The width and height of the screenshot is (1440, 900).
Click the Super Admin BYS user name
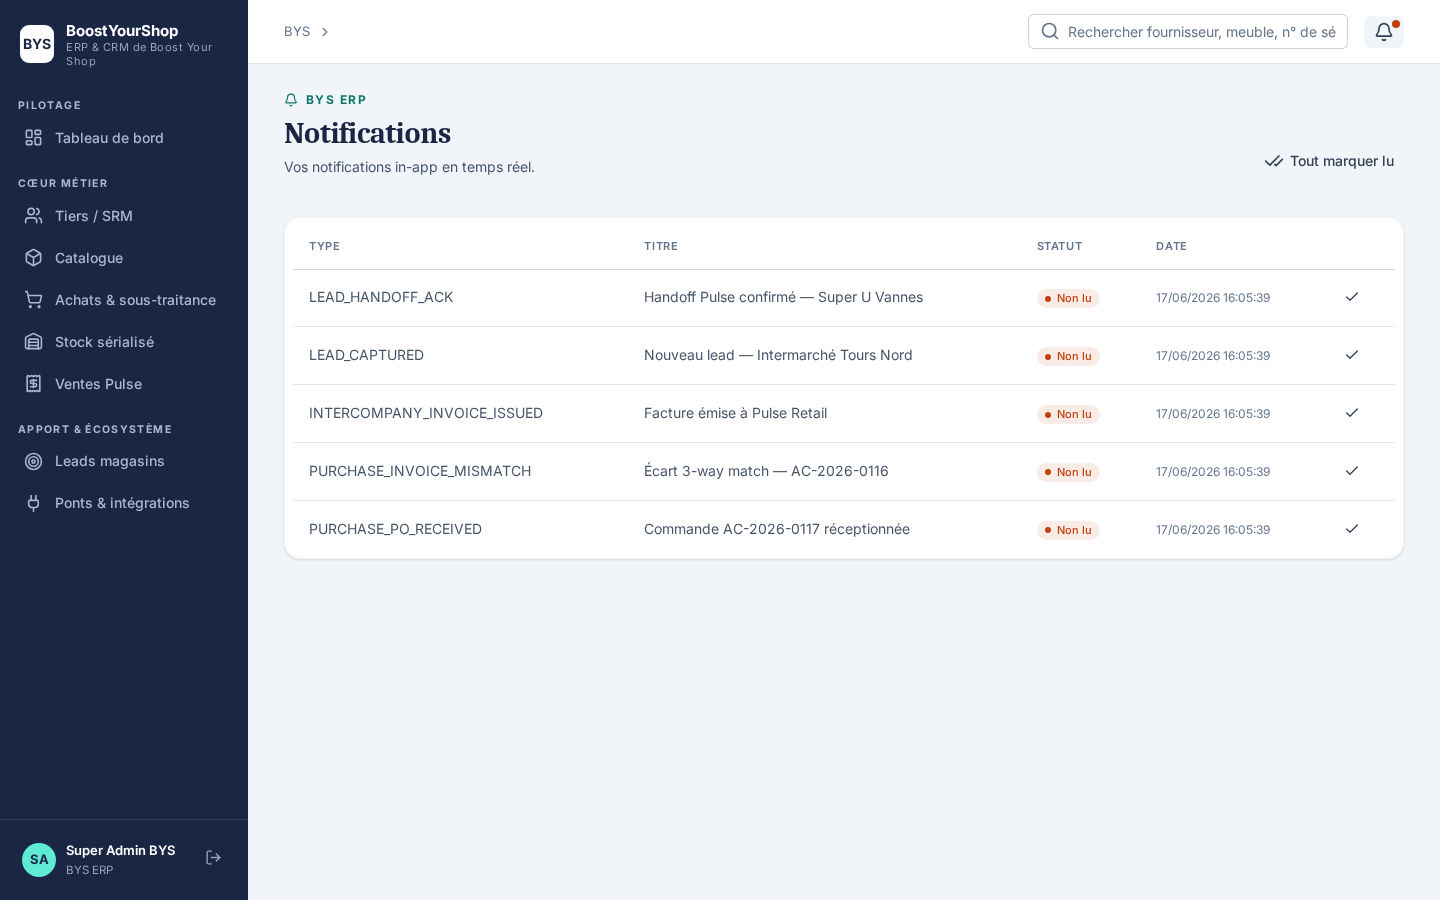[x=120, y=850]
